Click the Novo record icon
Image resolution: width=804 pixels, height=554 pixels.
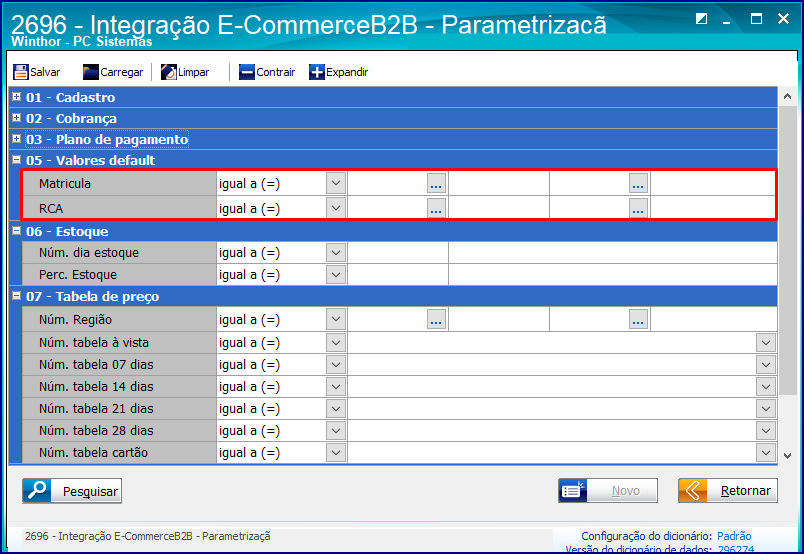click(x=573, y=490)
